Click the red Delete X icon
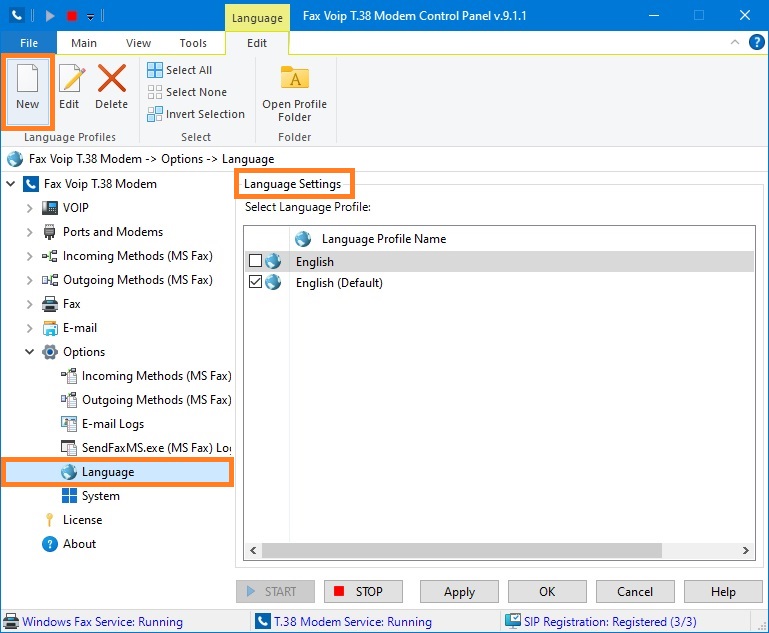 coord(111,78)
